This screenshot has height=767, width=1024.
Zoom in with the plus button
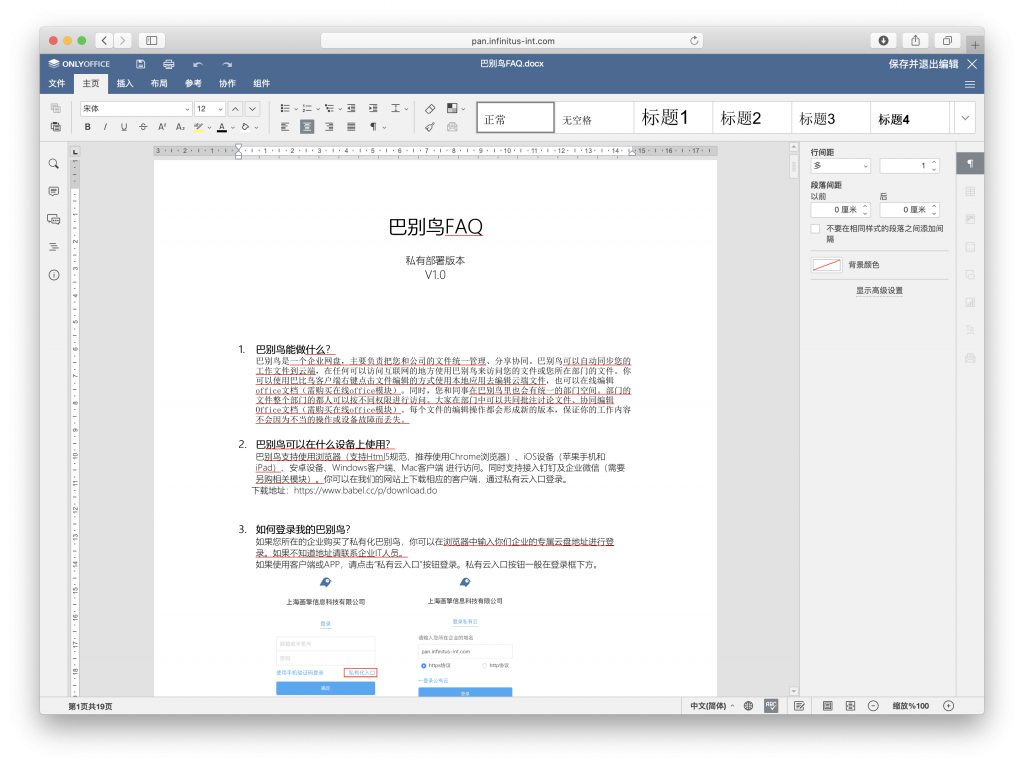point(949,706)
